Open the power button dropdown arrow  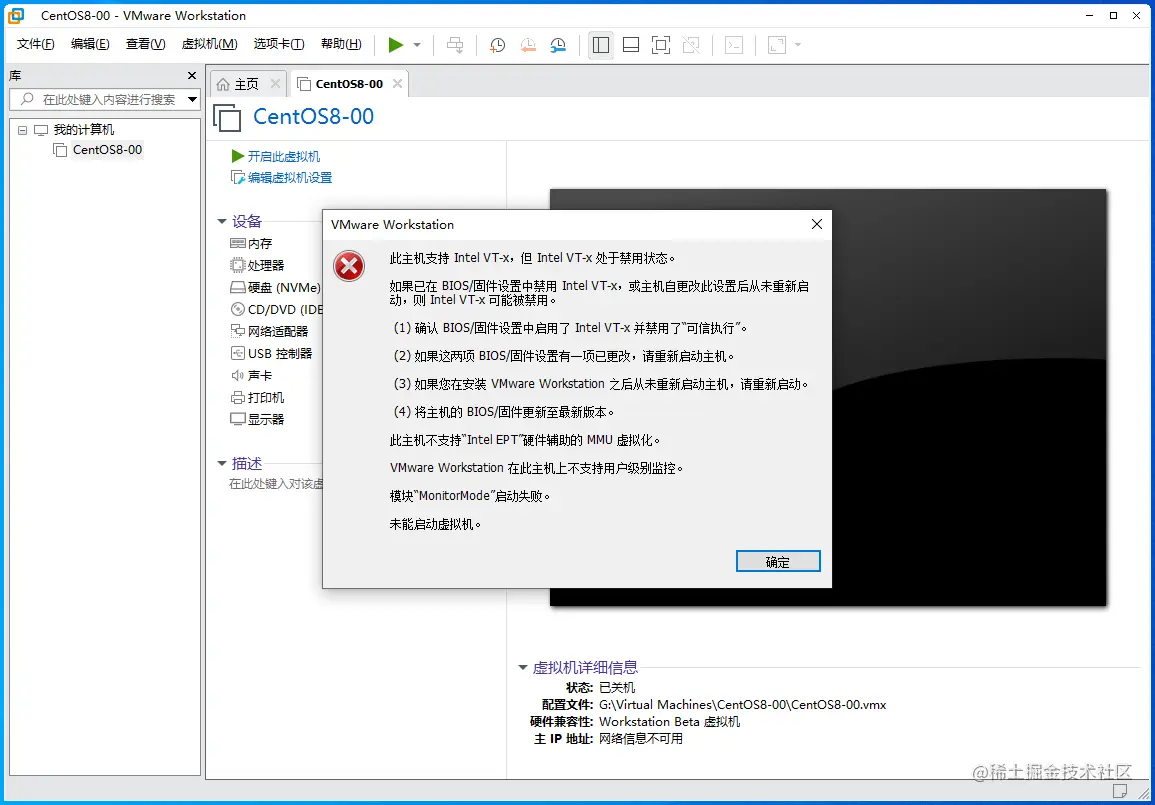414,45
